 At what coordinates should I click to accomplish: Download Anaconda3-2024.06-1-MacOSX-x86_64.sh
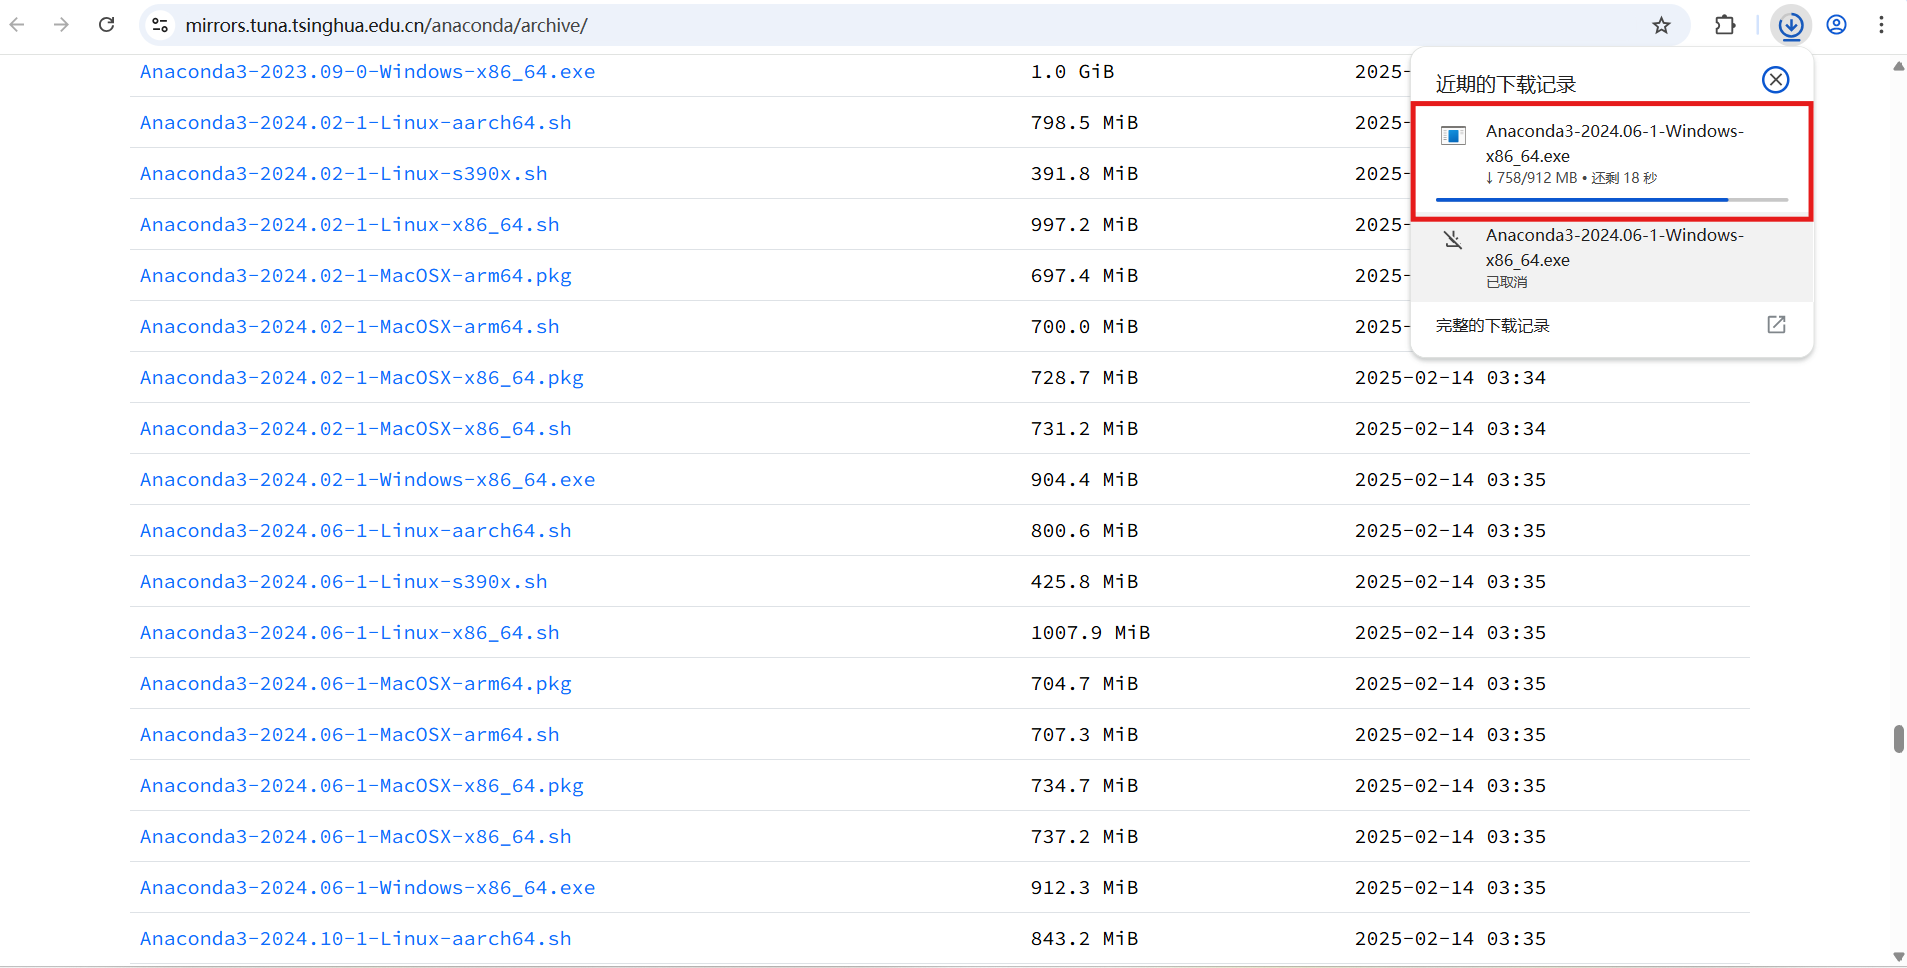[355, 837]
